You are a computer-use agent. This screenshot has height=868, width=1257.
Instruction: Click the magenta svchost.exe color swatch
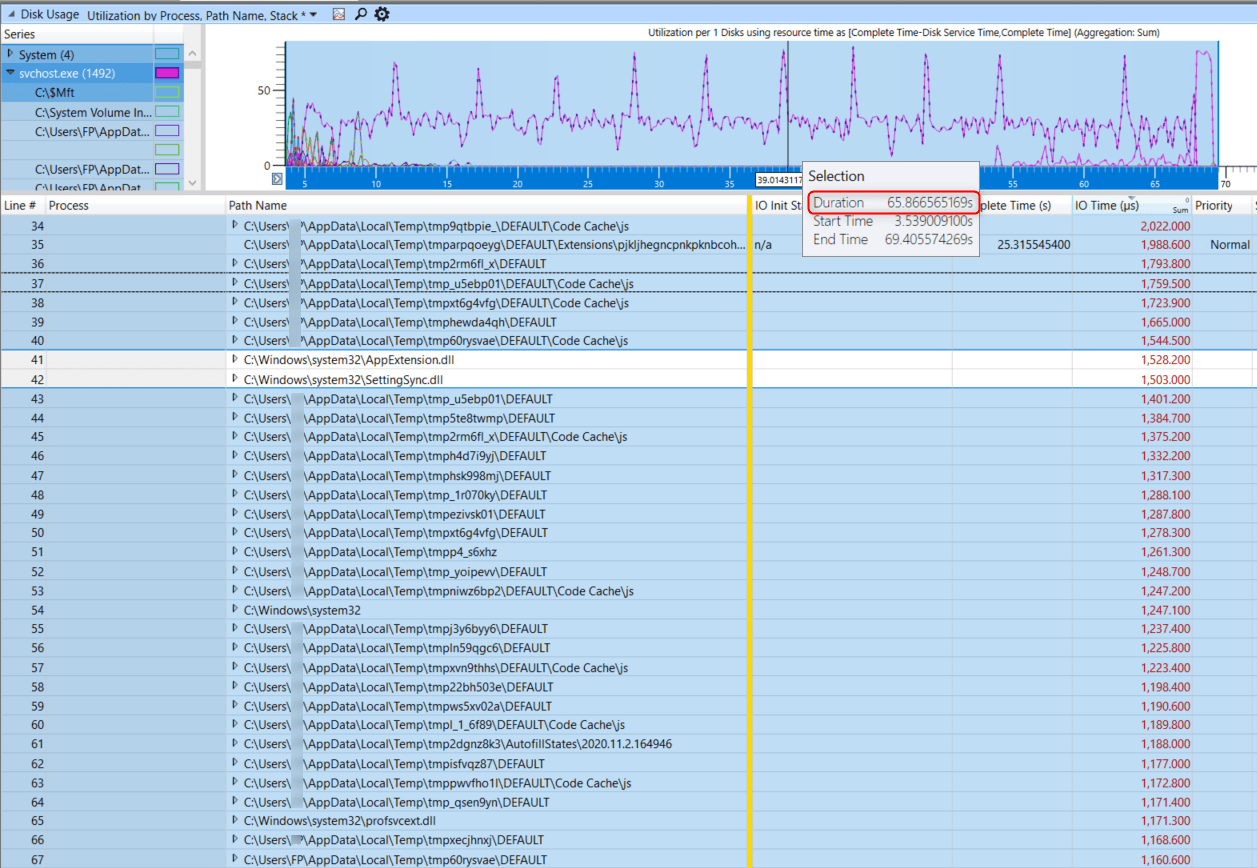point(167,73)
